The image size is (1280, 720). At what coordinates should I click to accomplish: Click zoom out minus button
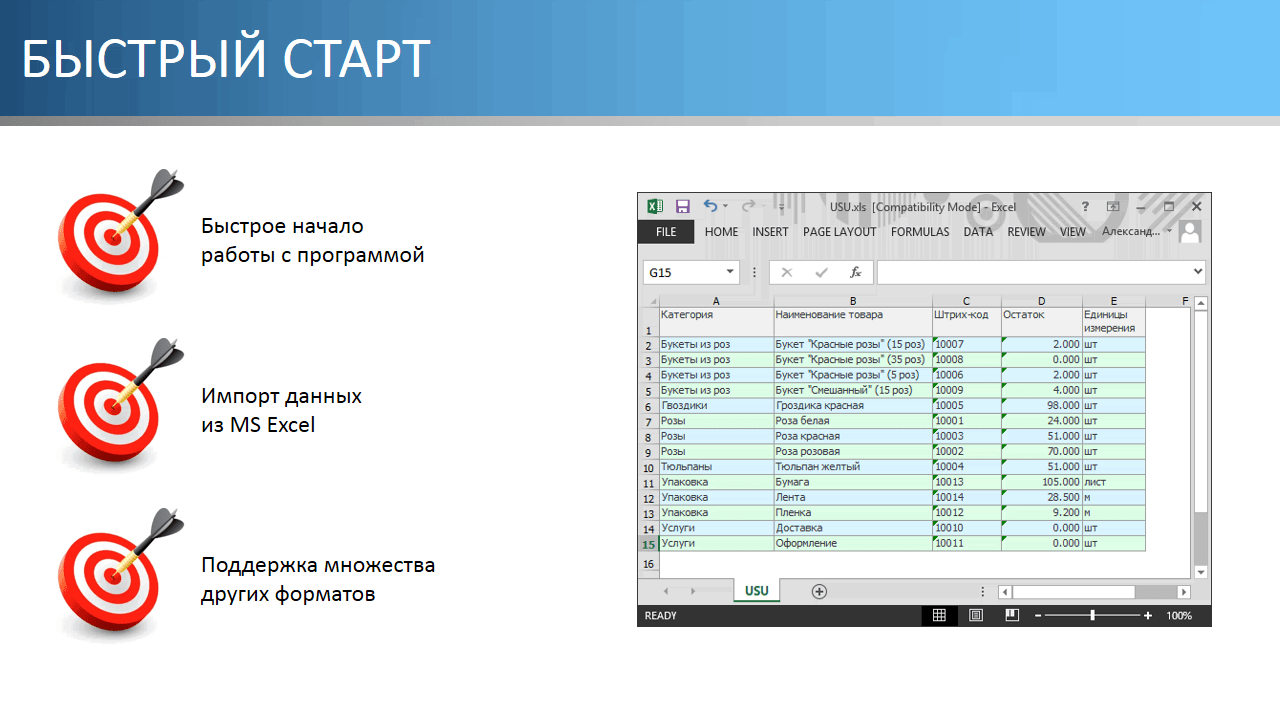(1038, 616)
